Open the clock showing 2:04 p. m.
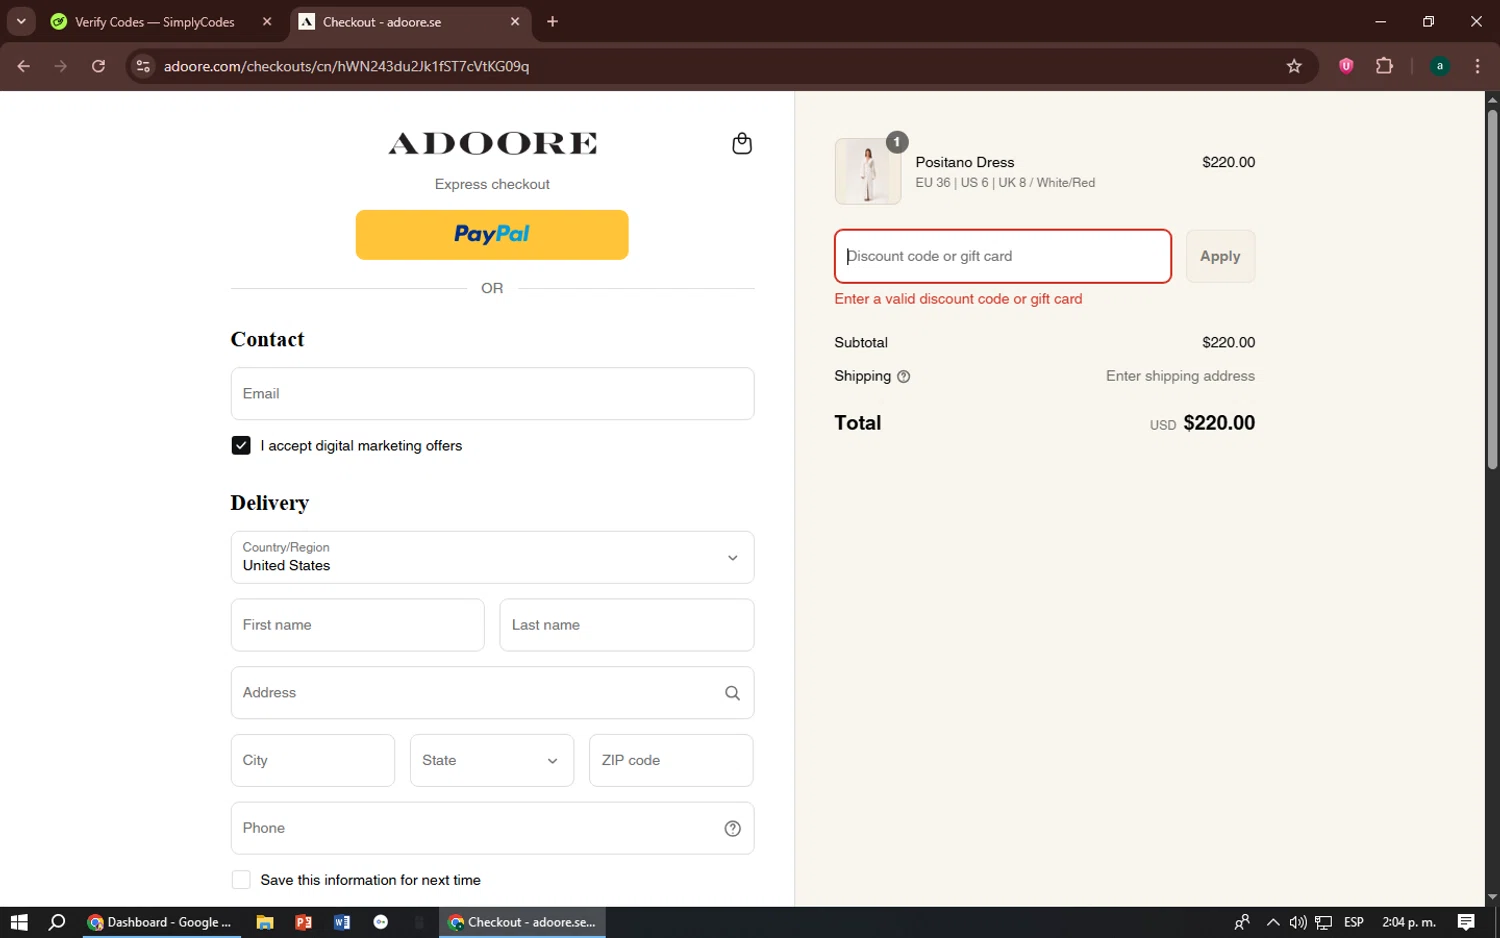 click(1408, 922)
